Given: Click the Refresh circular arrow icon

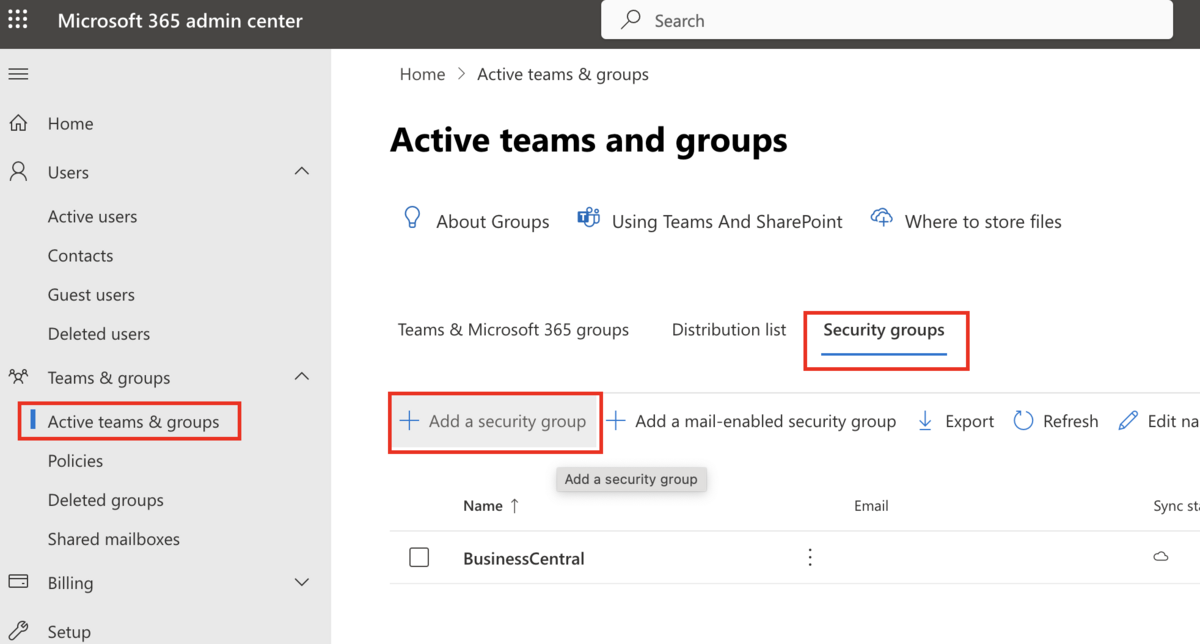Looking at the screenshot, I should click(x=1023, y=421).
